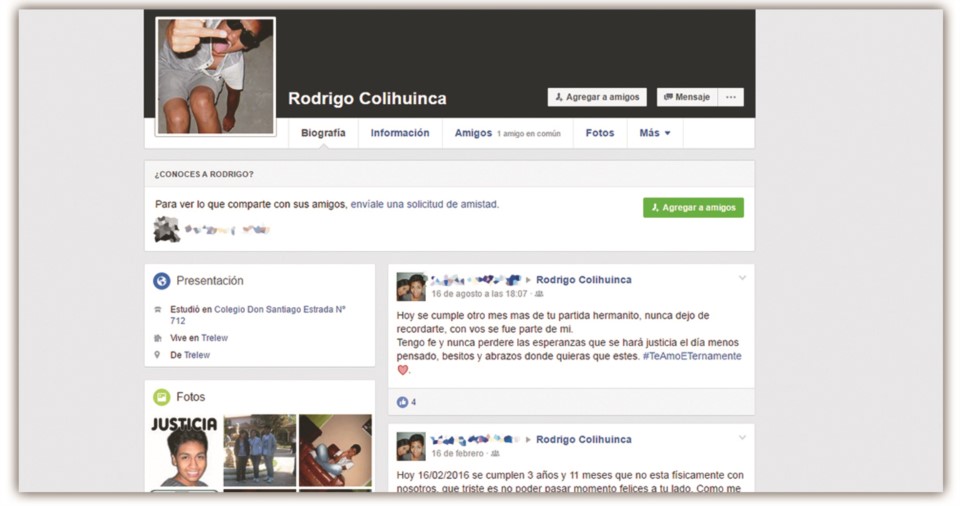The height and width of the screenshot is (506, 960).
Task: Click Rodrigo Colihuinca name in 16 de febrero post
Action: tap(583, 440)
